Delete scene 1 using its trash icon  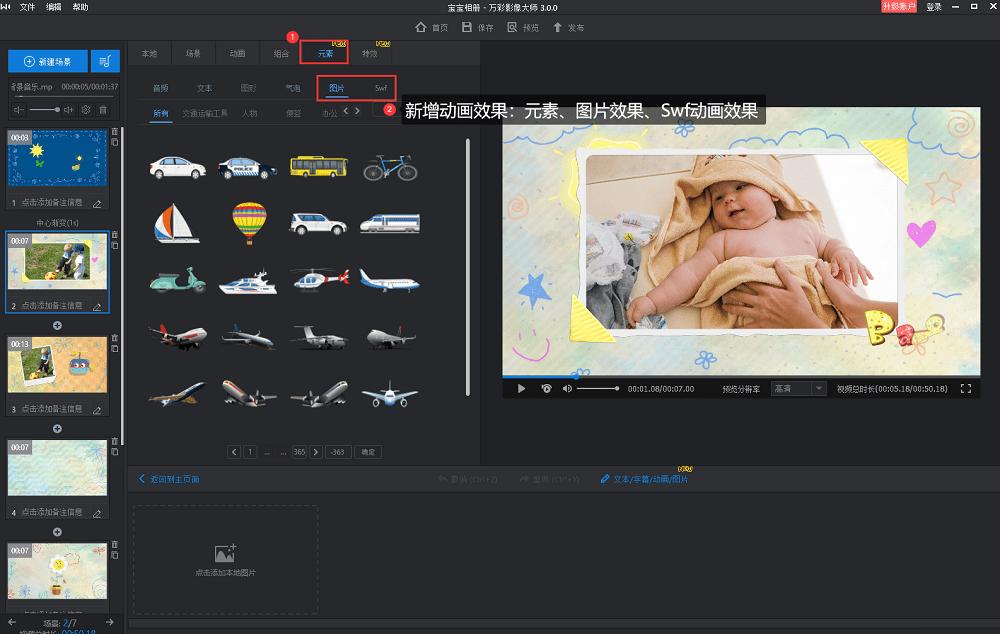pos(115,132)
